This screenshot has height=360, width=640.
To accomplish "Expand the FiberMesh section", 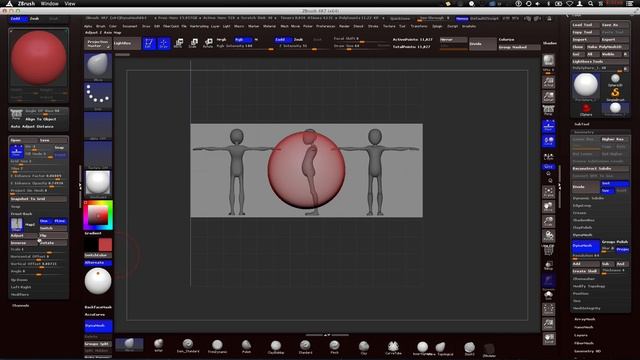I will click(584, 343).
